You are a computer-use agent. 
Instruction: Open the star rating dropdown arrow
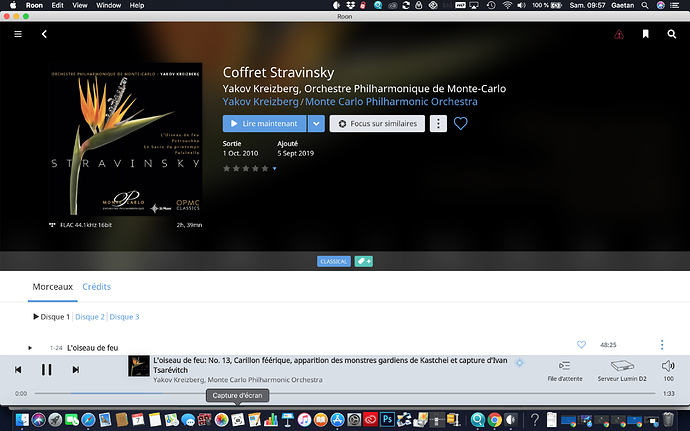[x=275, y=169]
